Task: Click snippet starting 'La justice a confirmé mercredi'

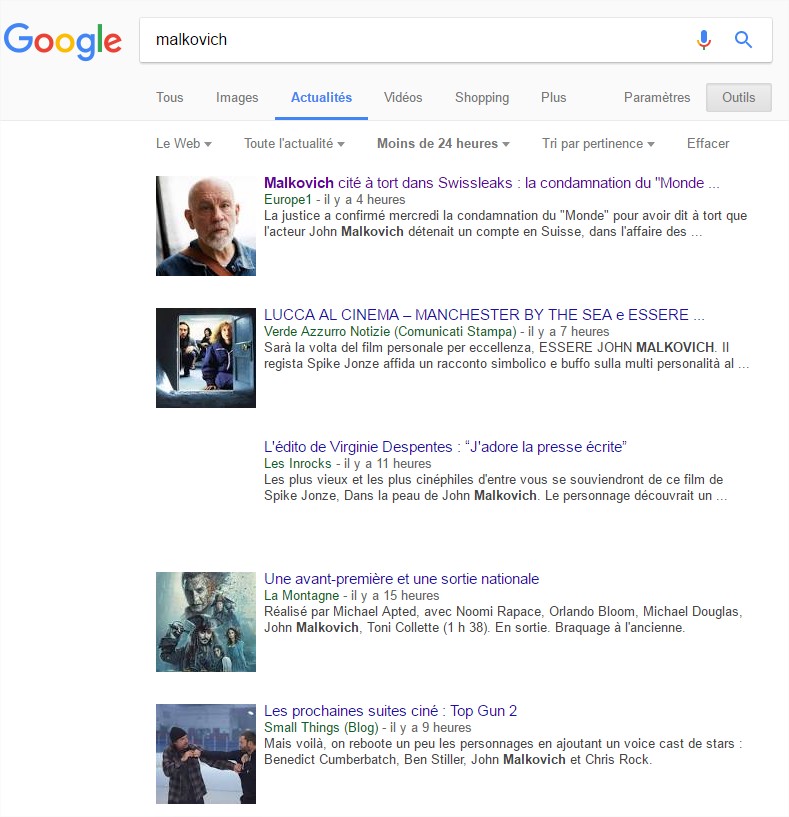Action: (x=506, y=224)
